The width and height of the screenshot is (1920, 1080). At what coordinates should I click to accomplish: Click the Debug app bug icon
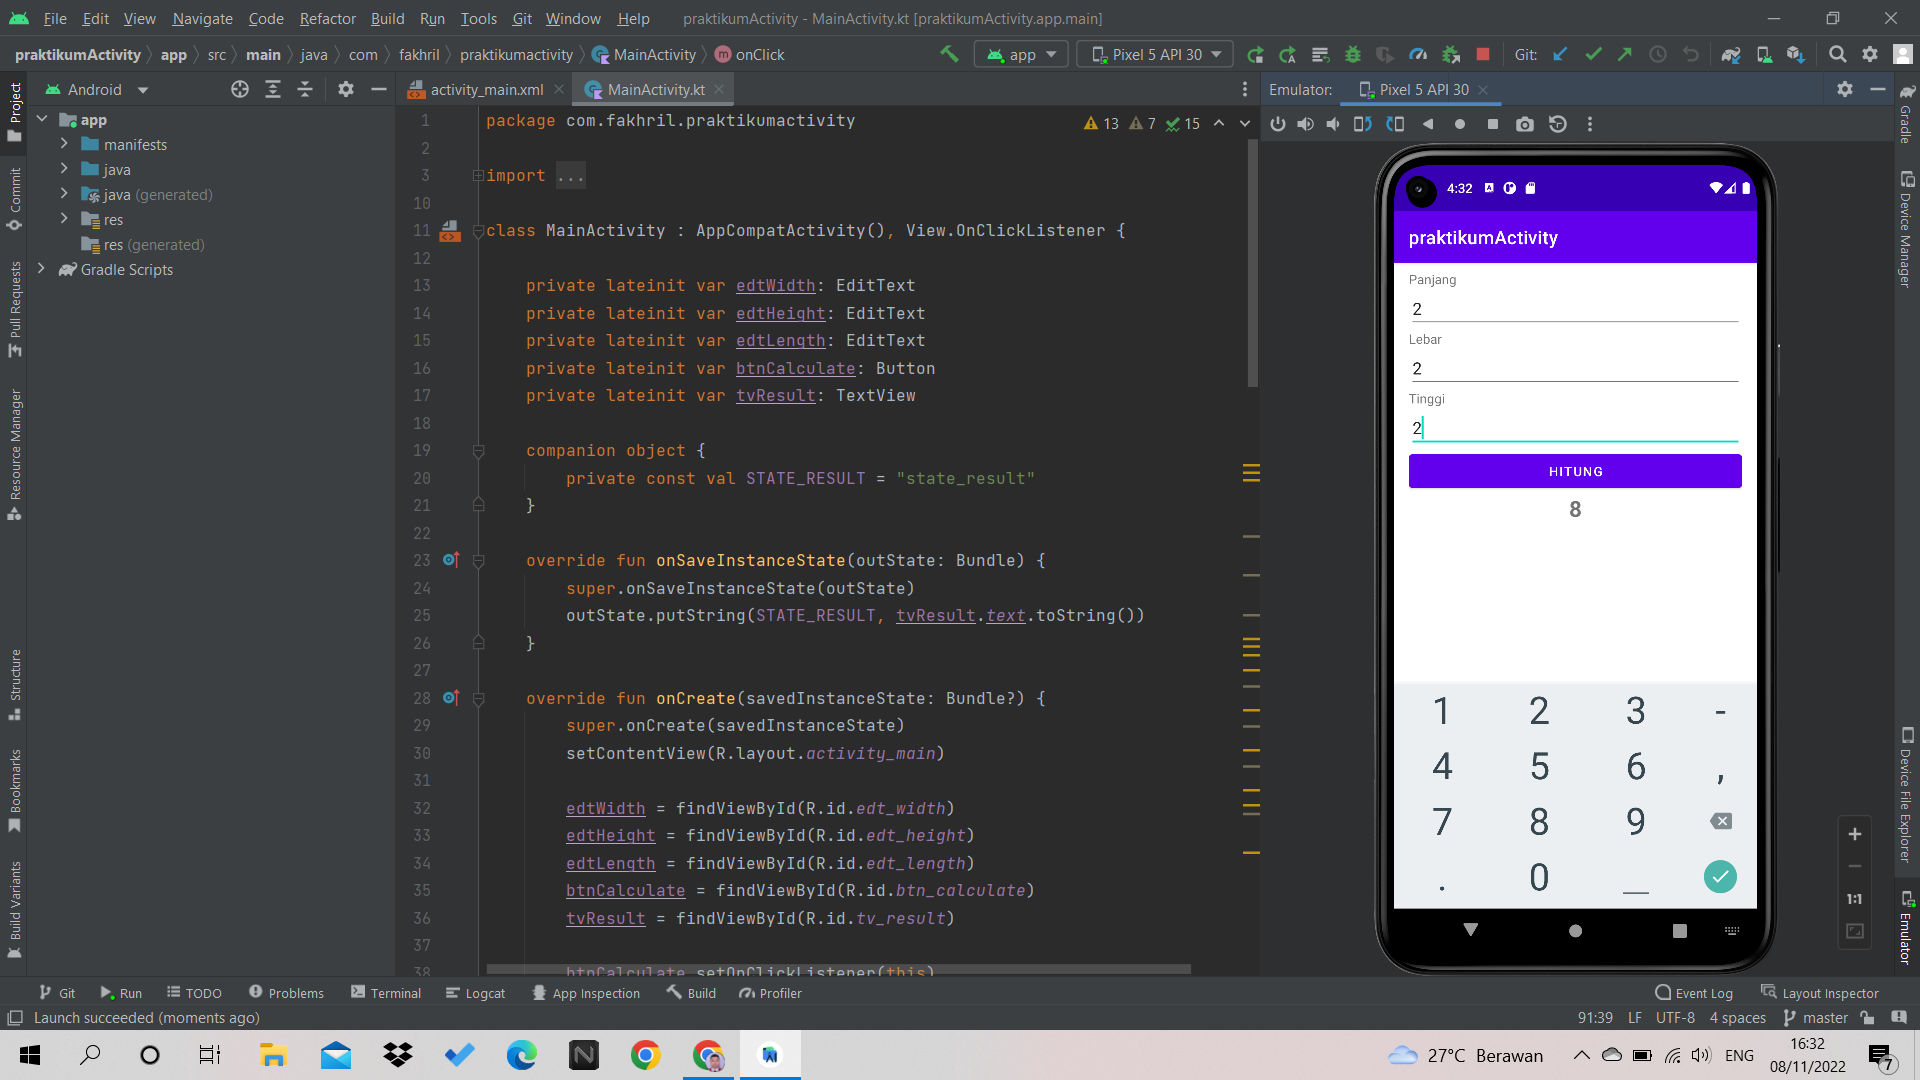pos(1352,54)
